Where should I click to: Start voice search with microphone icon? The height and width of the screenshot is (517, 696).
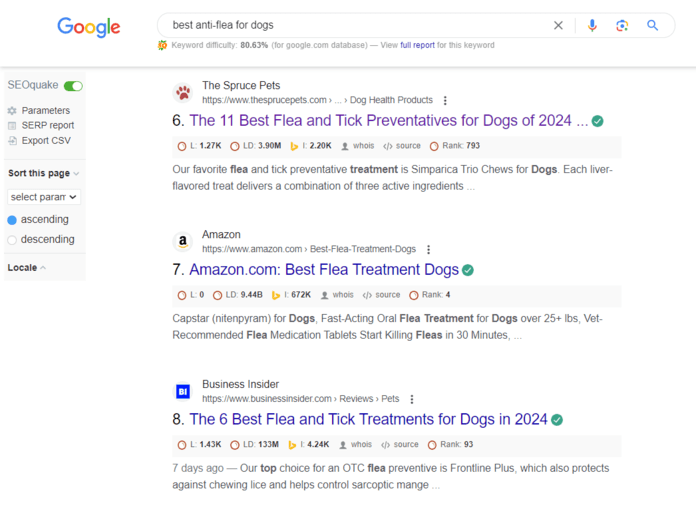592,25
